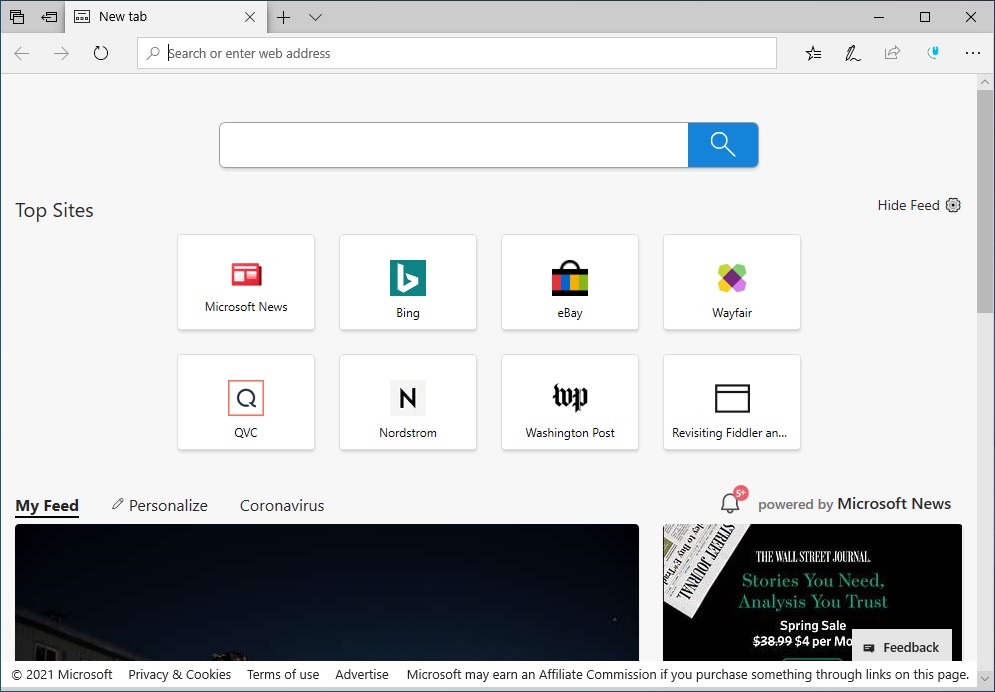Open a new tab with plus icon
The image size is (995, 692).
click(284, 17)
